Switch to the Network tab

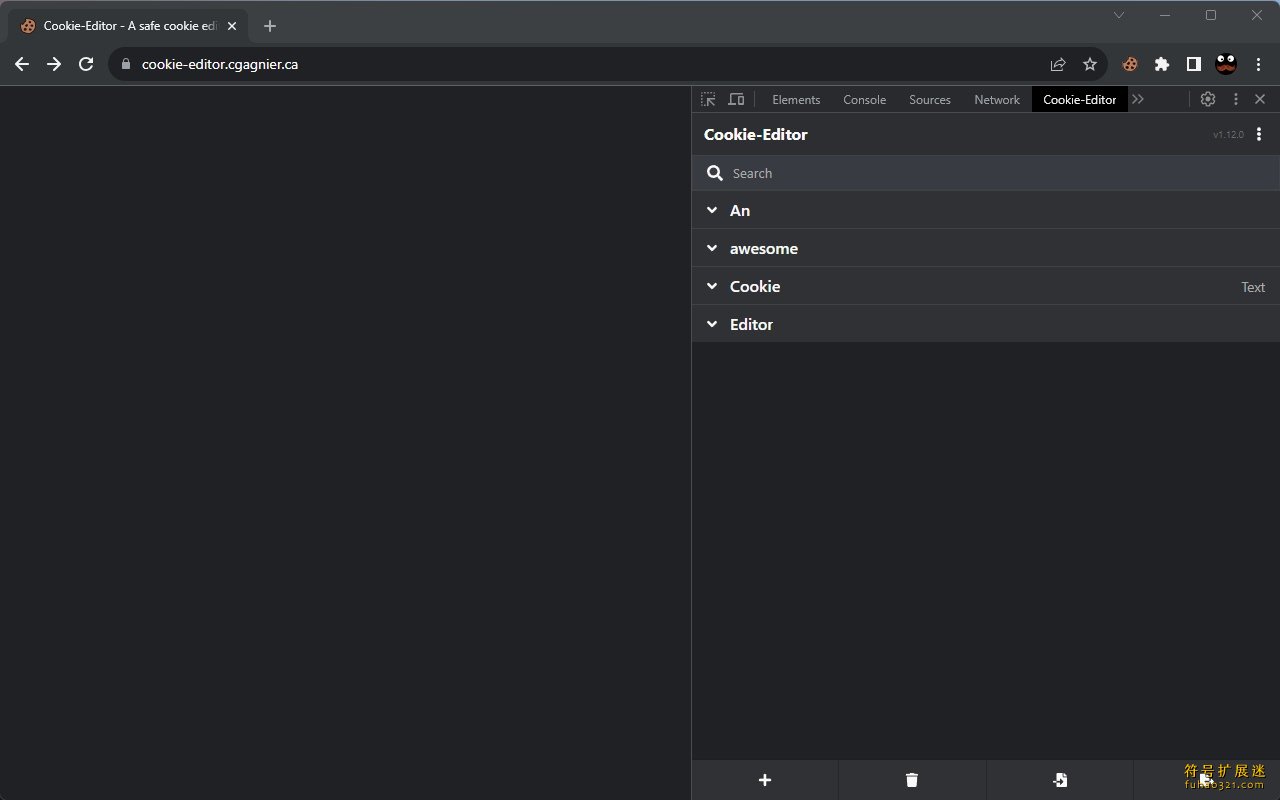pyautogui.click(x=997, y=99)
